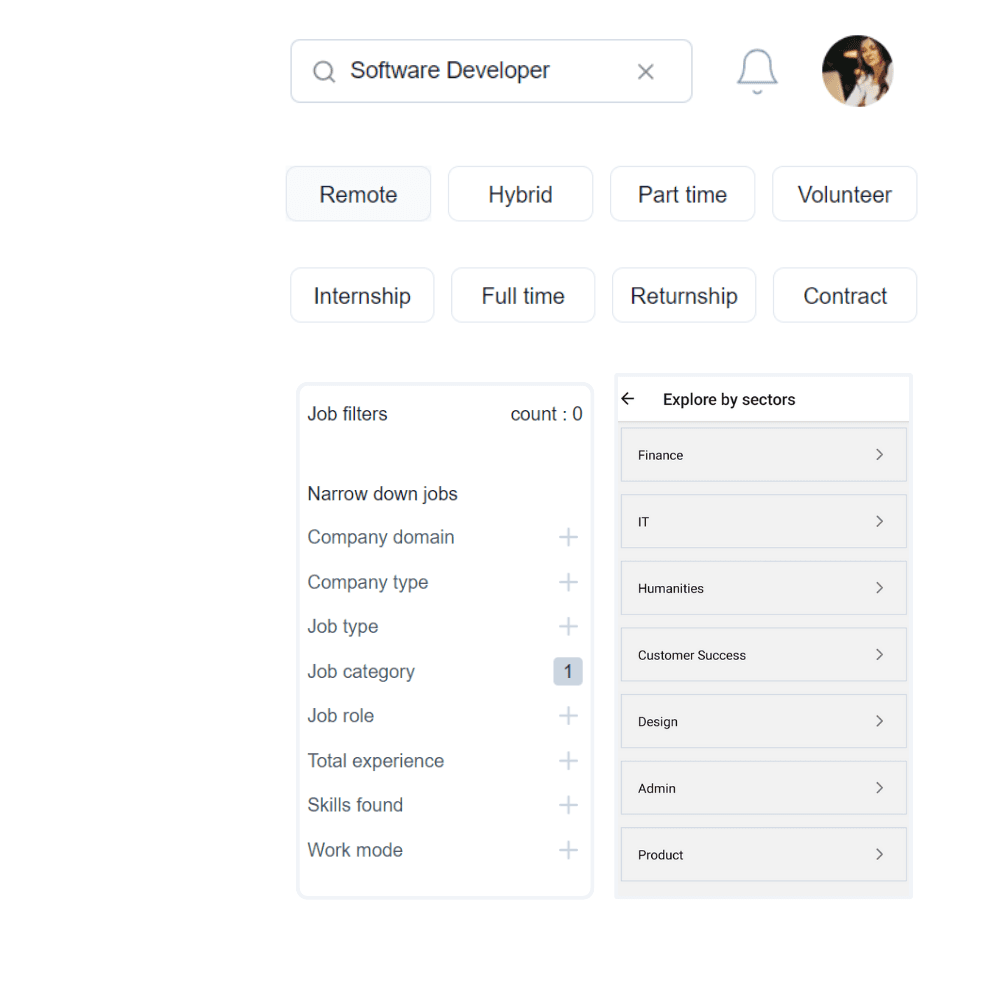Screen dimensions: 1000x1000
Task: Click the plus next to Job type
Action: (x=568, y=627)
